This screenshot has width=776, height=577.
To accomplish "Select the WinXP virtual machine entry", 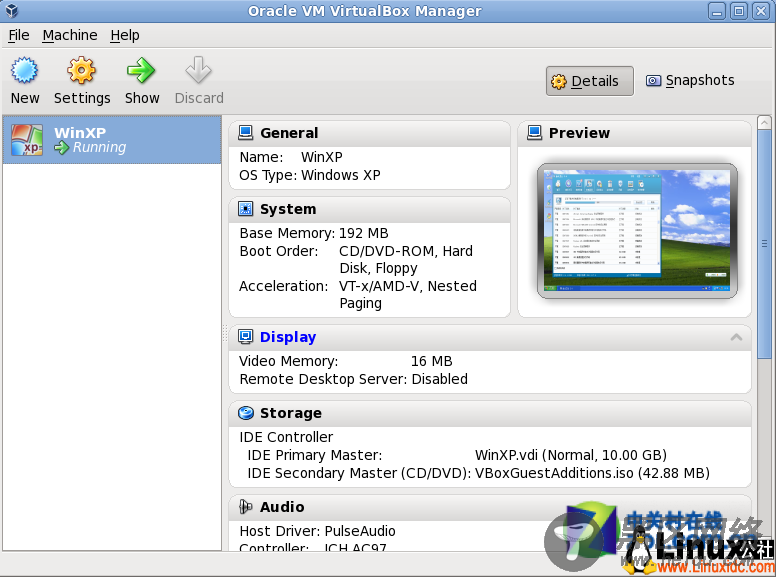I will 112,140.
